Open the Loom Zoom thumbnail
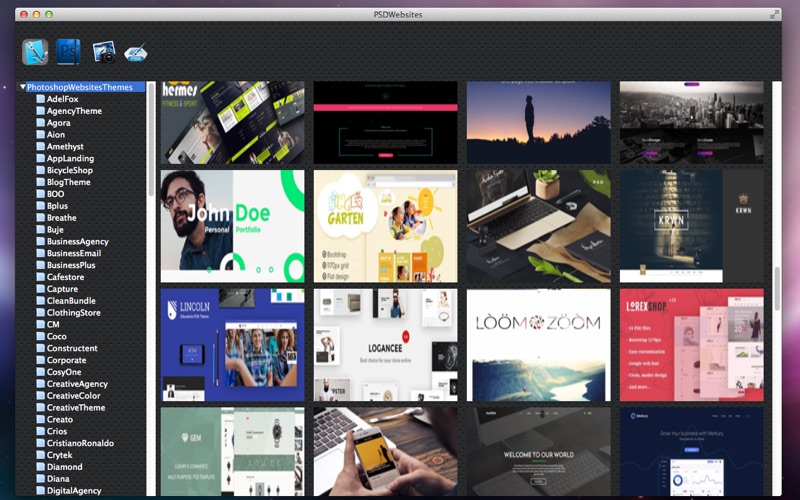 tap(539, 345)
